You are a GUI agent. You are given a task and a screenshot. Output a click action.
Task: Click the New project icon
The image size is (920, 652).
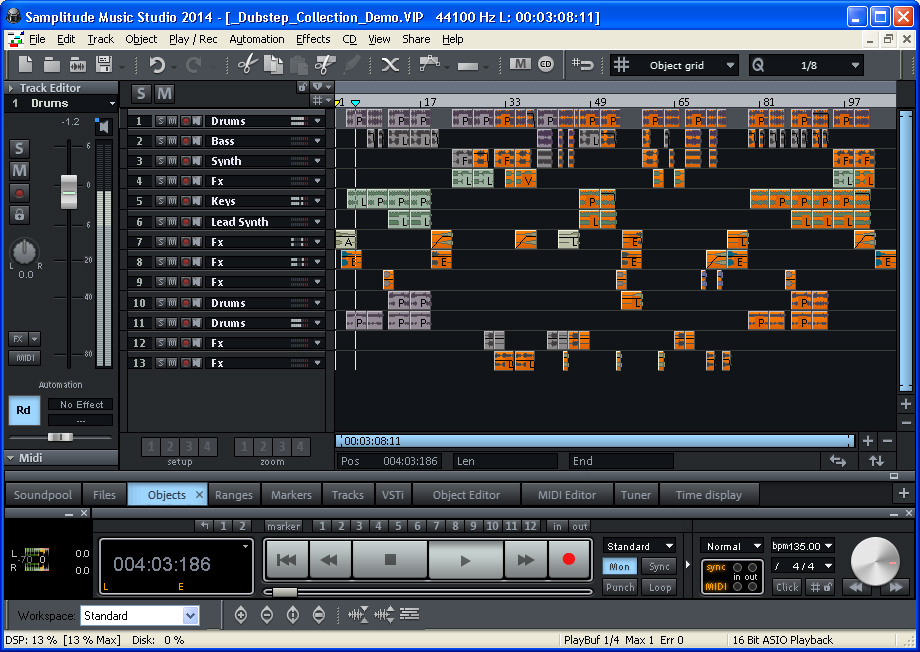25,64
